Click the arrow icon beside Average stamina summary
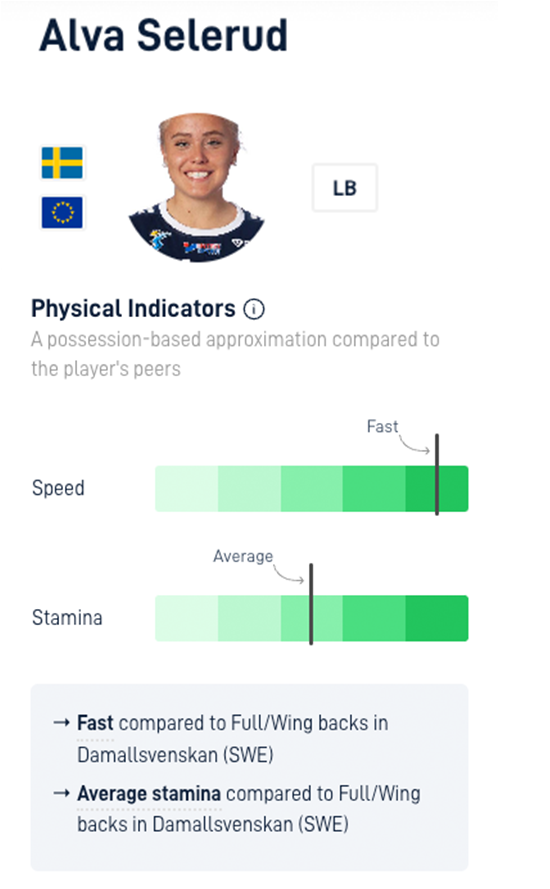 (61, 793)
